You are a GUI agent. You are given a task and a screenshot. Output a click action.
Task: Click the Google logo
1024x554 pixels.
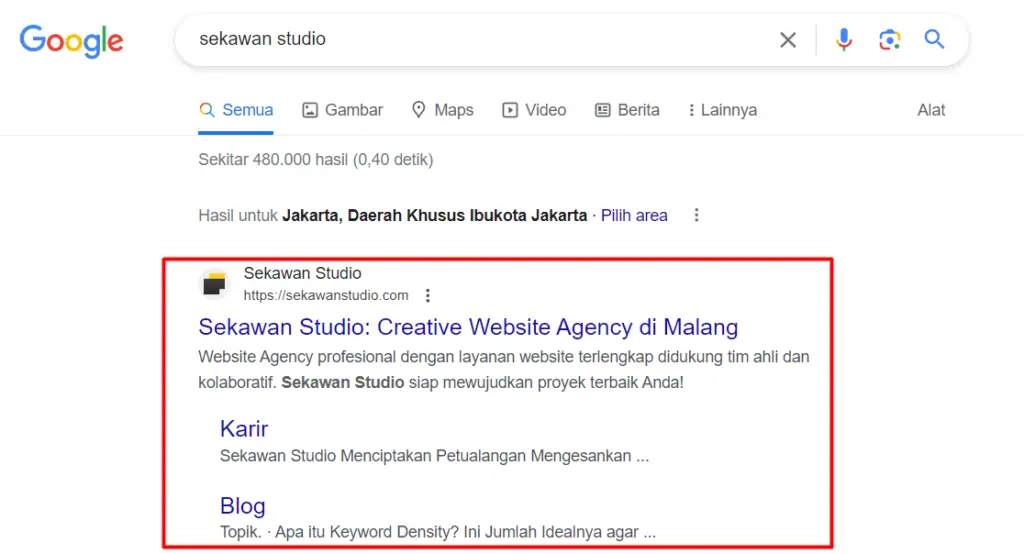[71, 41]
